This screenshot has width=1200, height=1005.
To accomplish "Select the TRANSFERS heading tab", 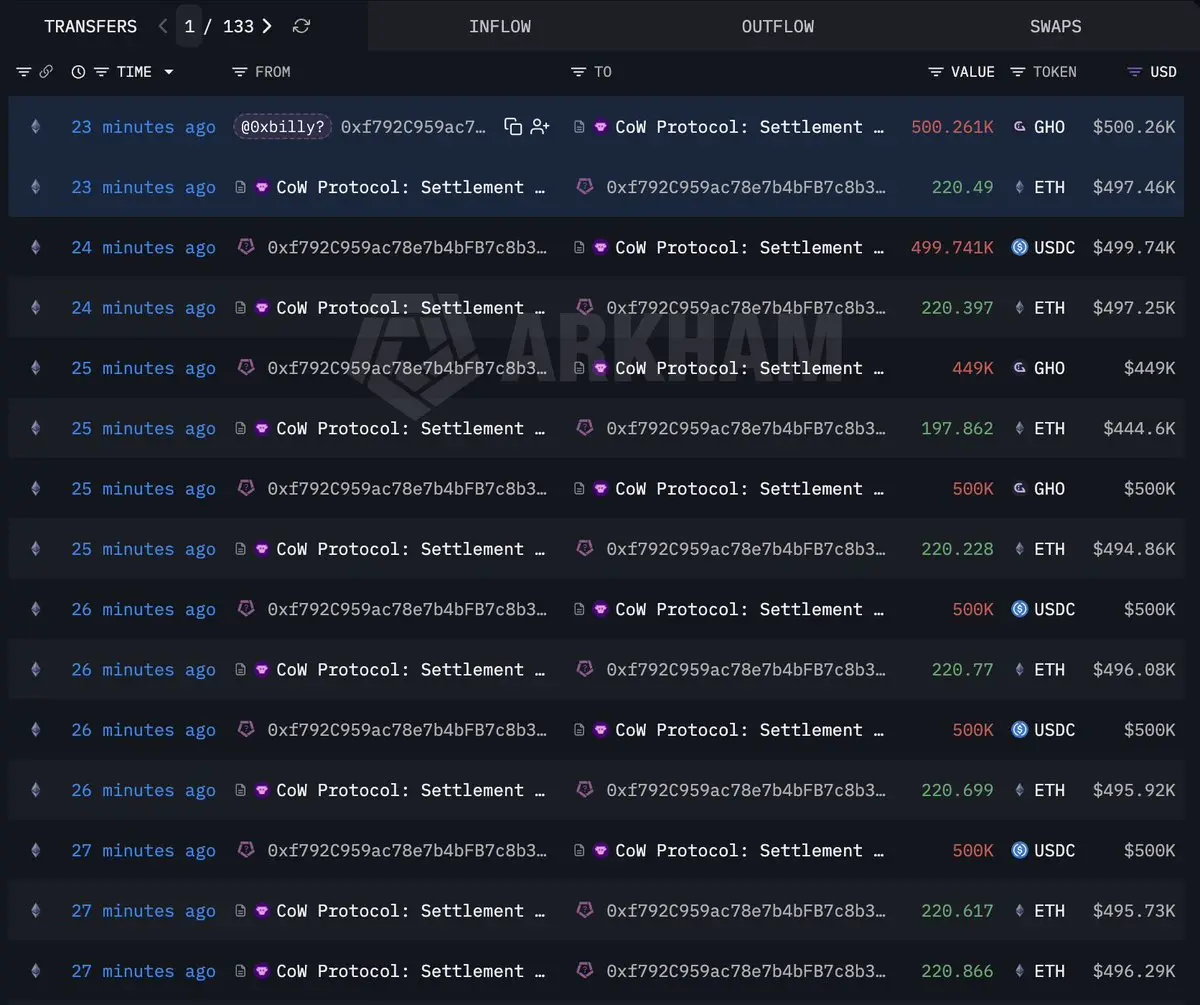I will click(x=90, y=26).
